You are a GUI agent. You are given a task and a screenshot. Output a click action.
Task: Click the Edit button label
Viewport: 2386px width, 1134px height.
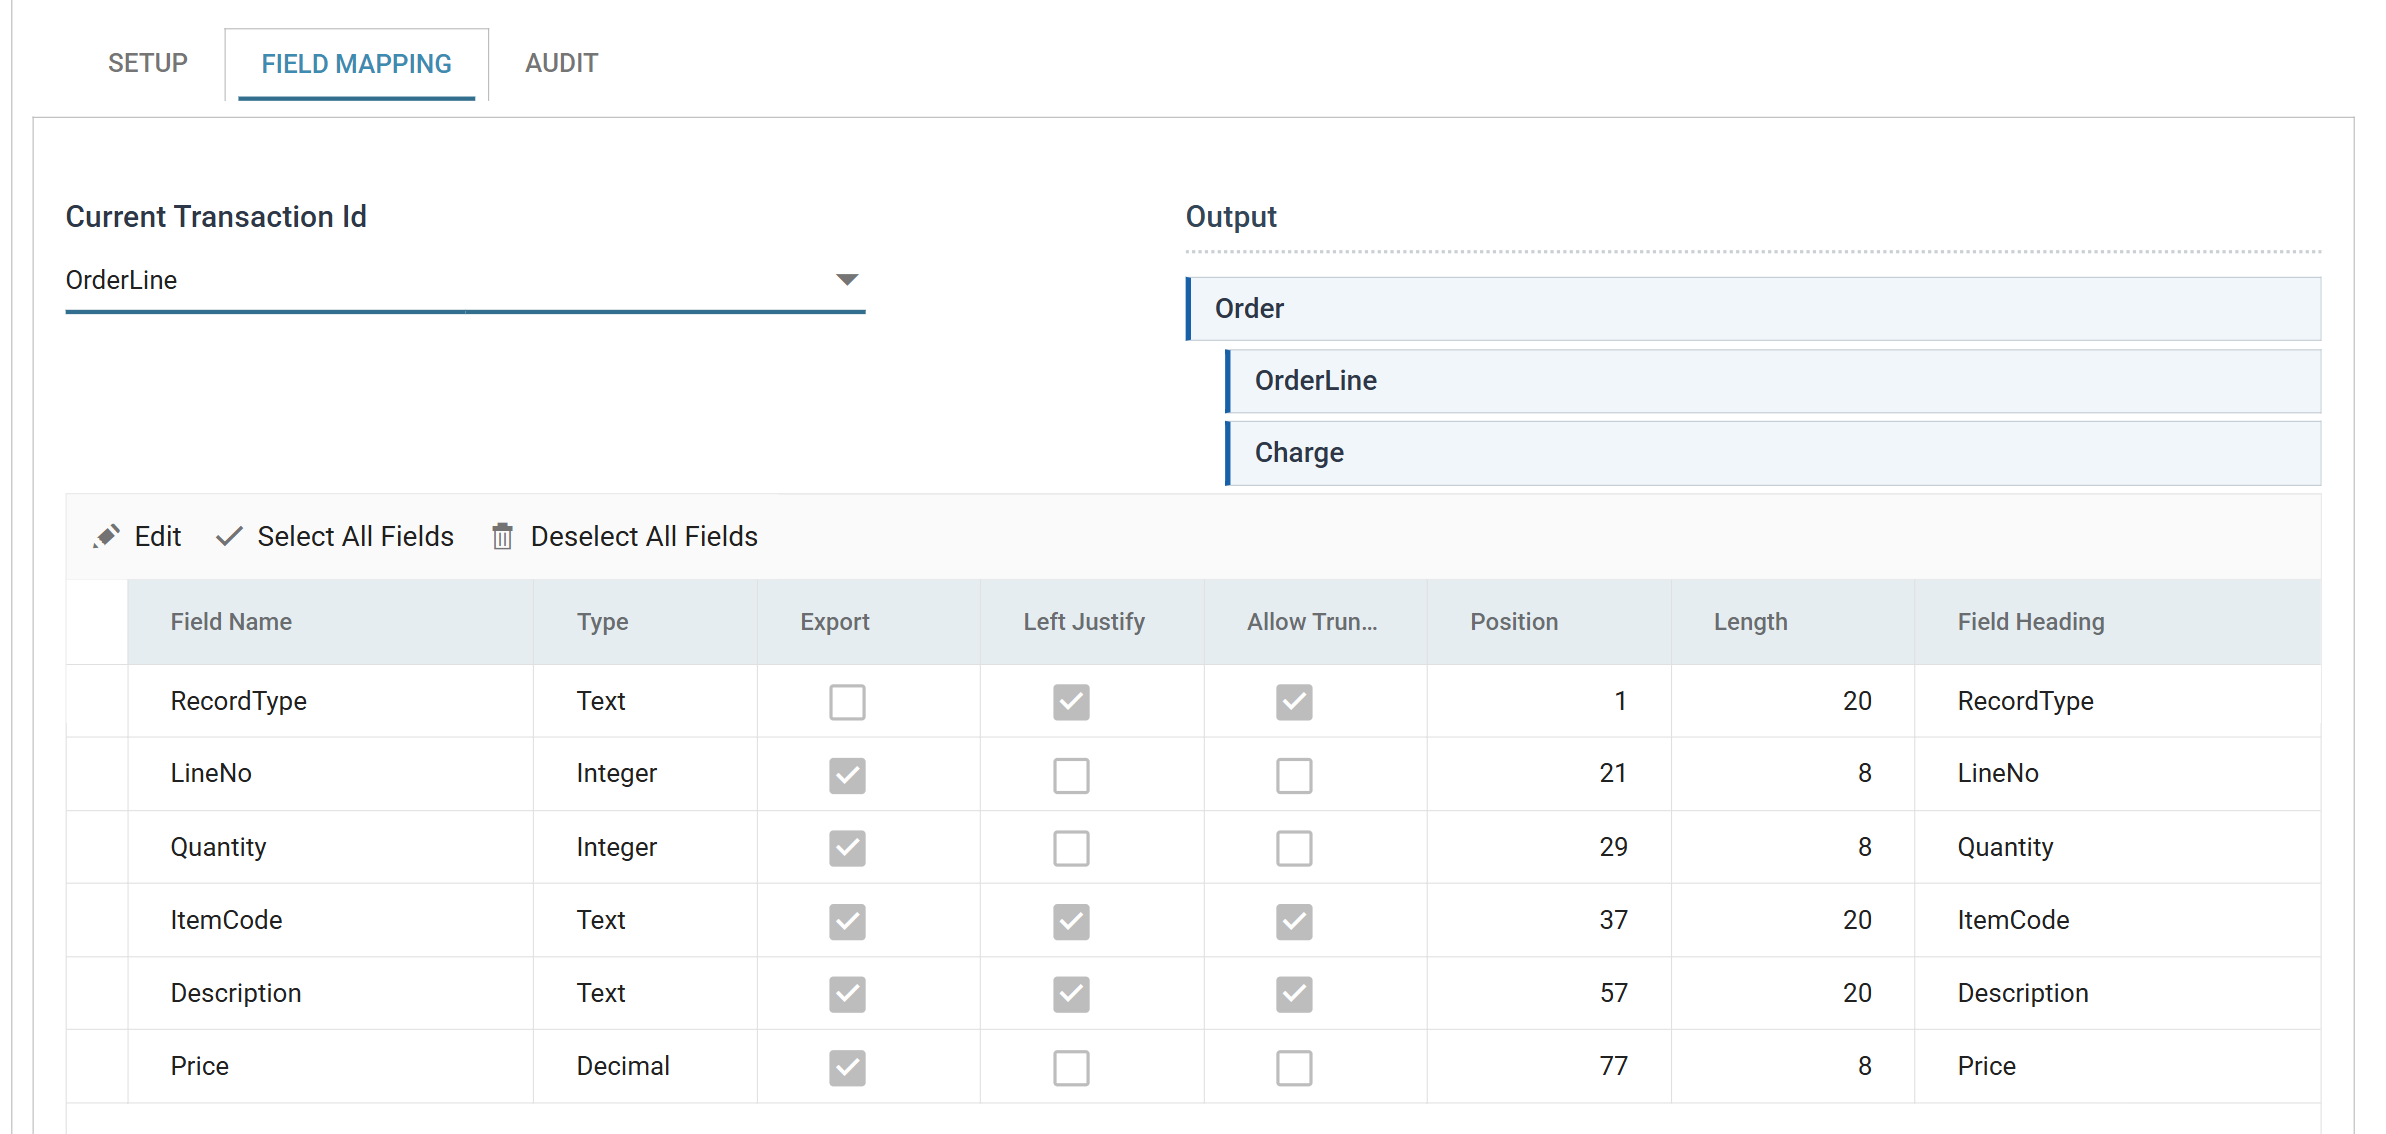click(x=158, y=537)
